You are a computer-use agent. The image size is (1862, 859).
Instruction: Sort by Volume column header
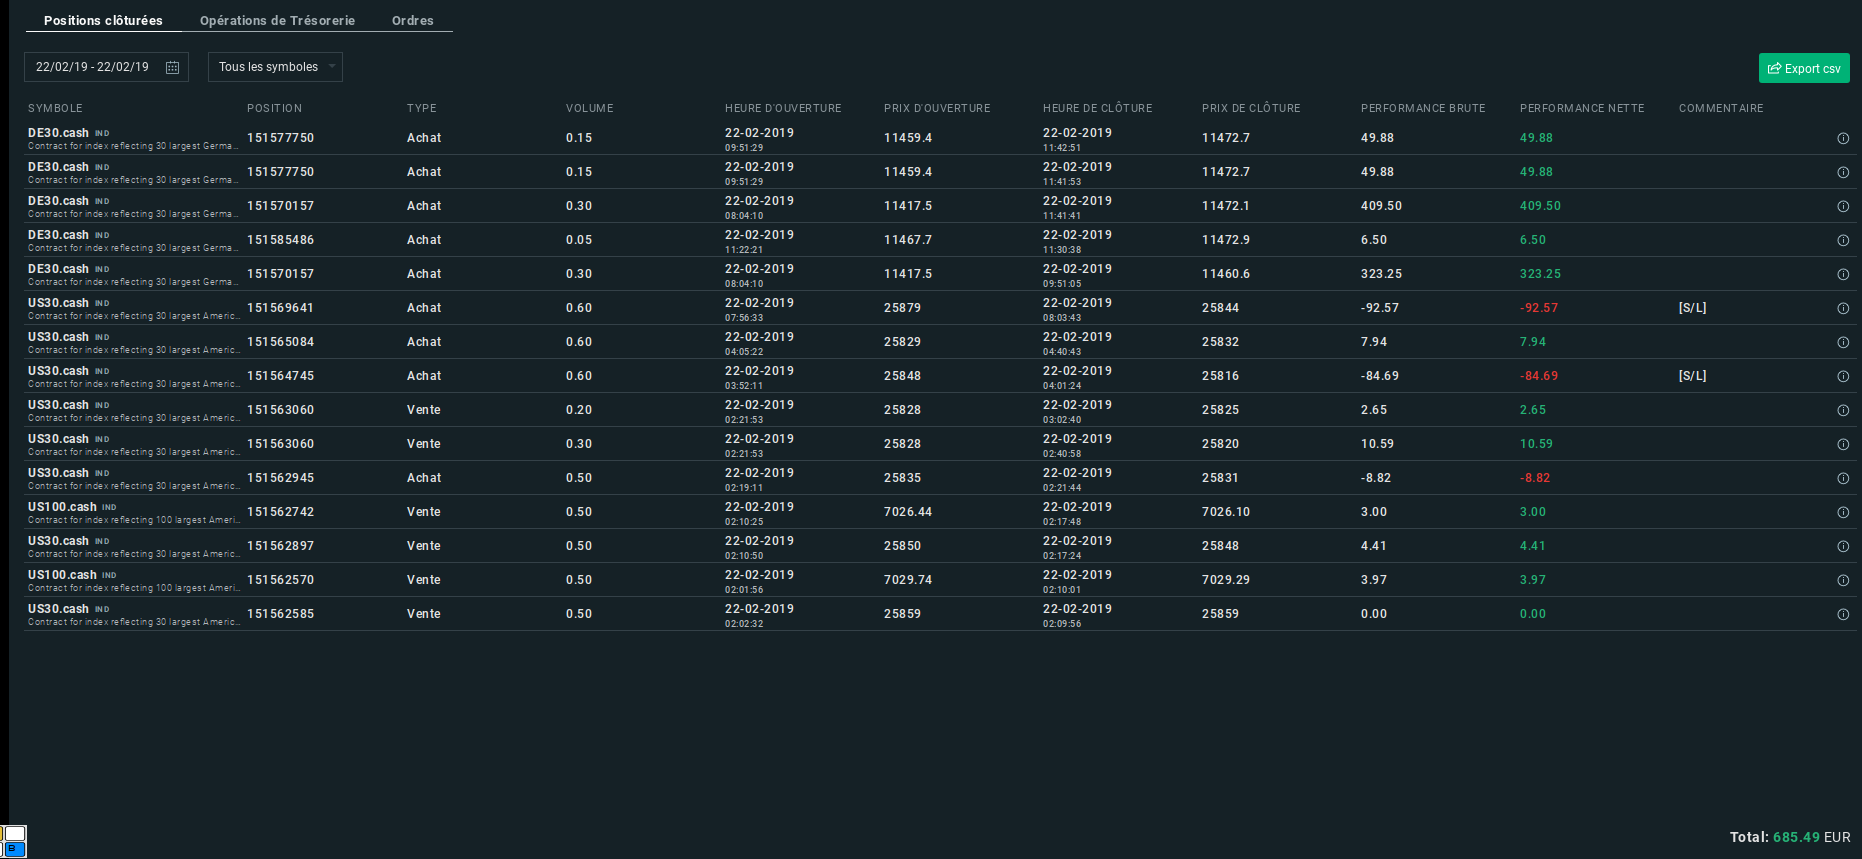point(590,108)
